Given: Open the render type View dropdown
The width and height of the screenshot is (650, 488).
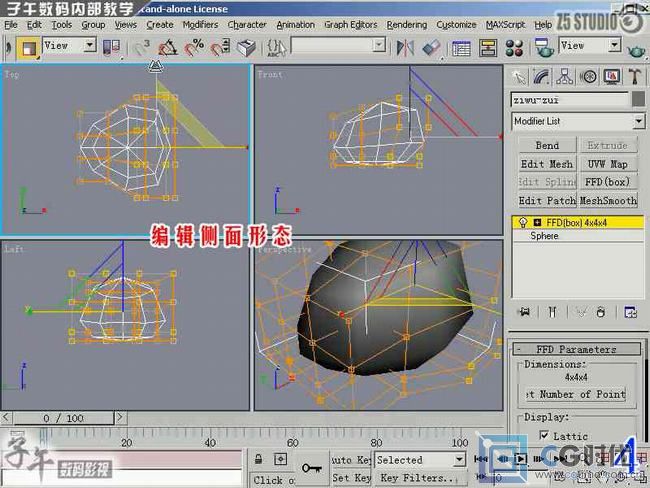Looking at the screenshot, I should click(615, 45).
